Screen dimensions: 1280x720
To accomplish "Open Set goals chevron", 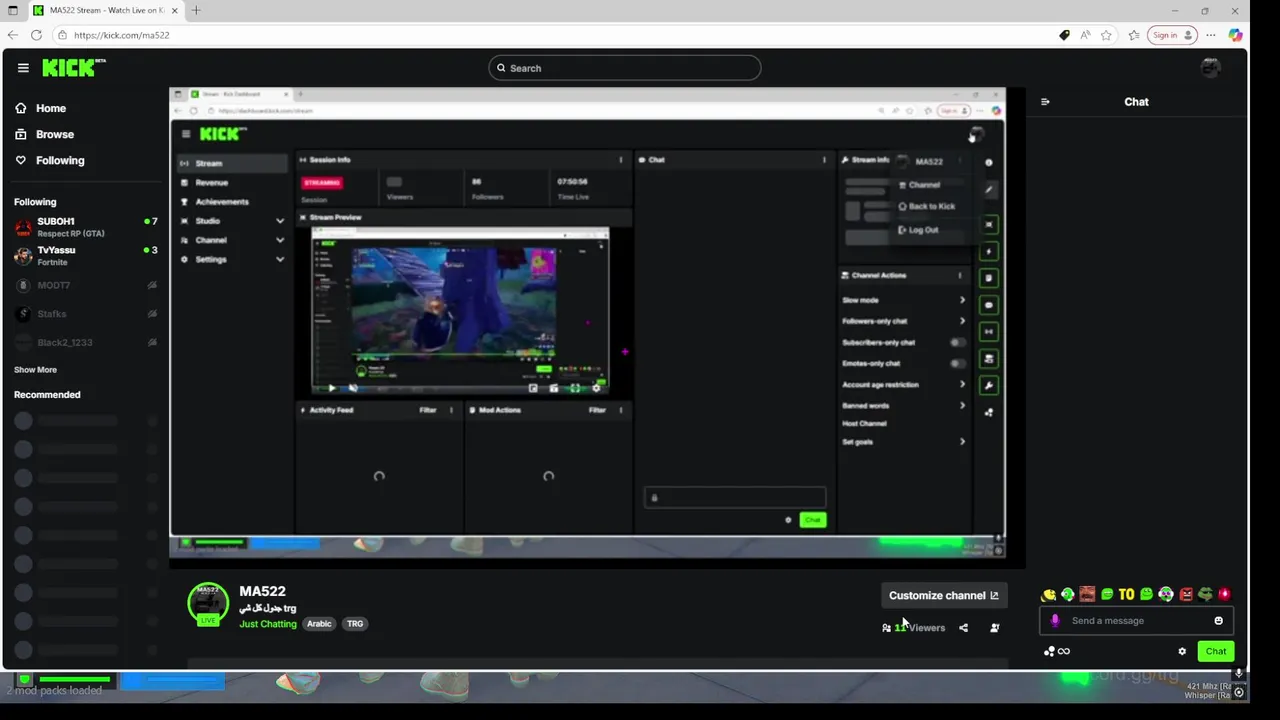I will click(962, 441).
